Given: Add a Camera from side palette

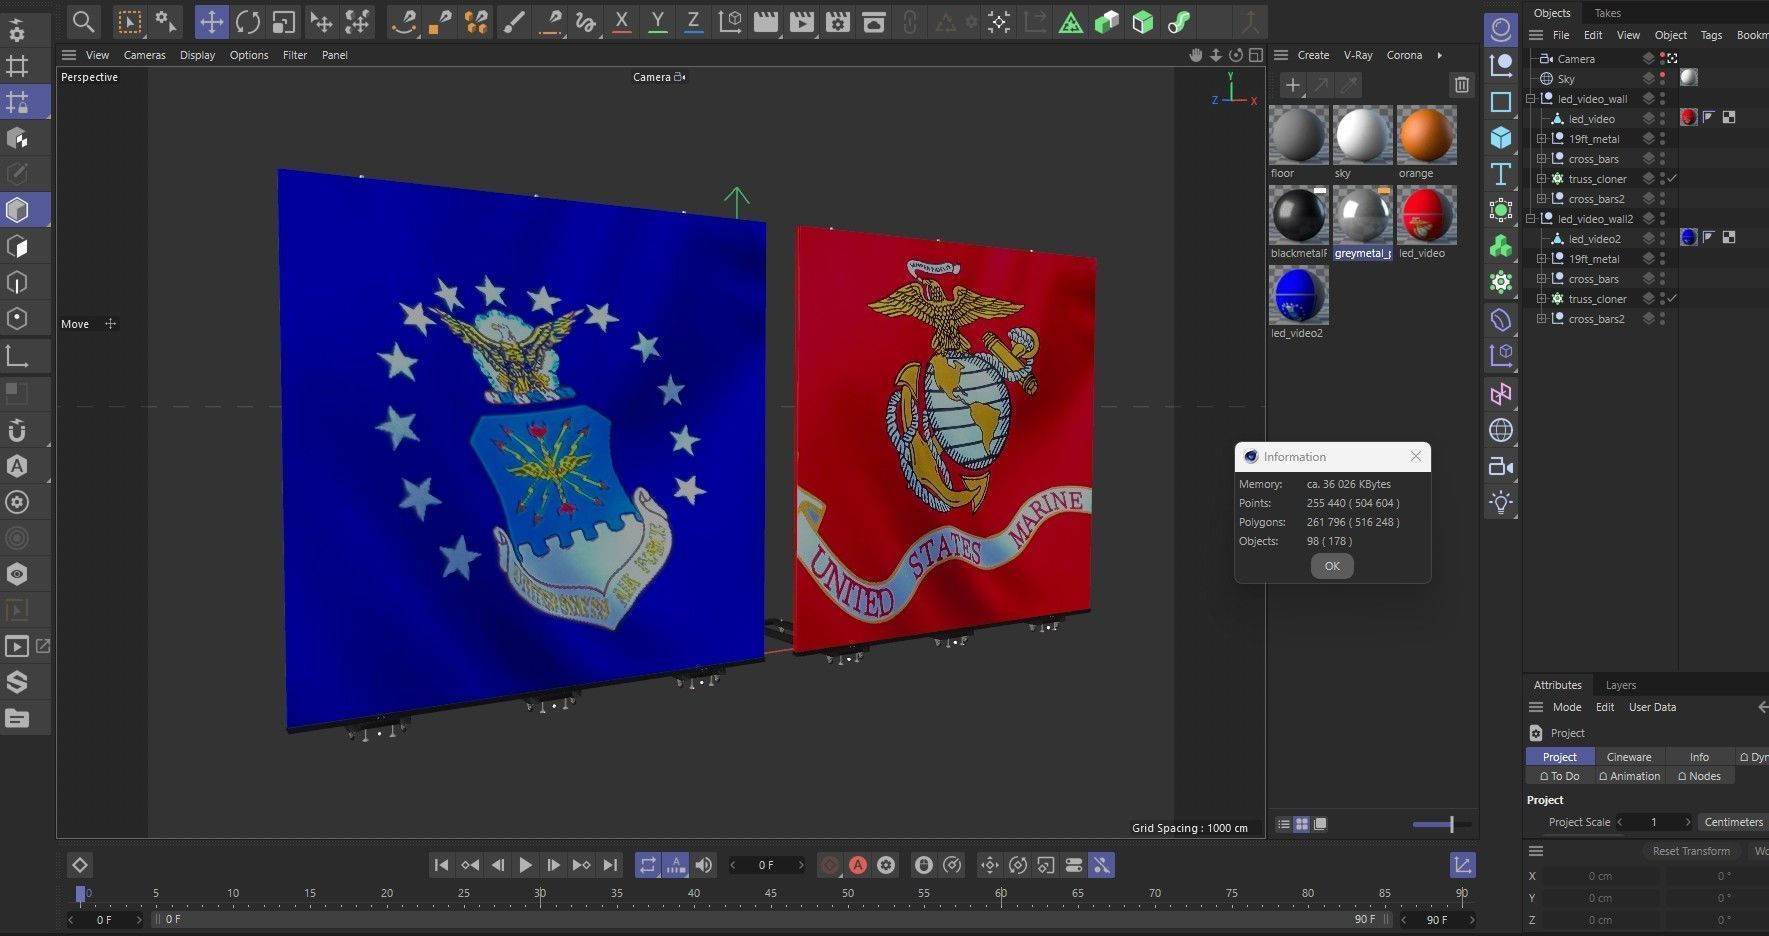Looking at the screenshot, I should coord(1500,466).
